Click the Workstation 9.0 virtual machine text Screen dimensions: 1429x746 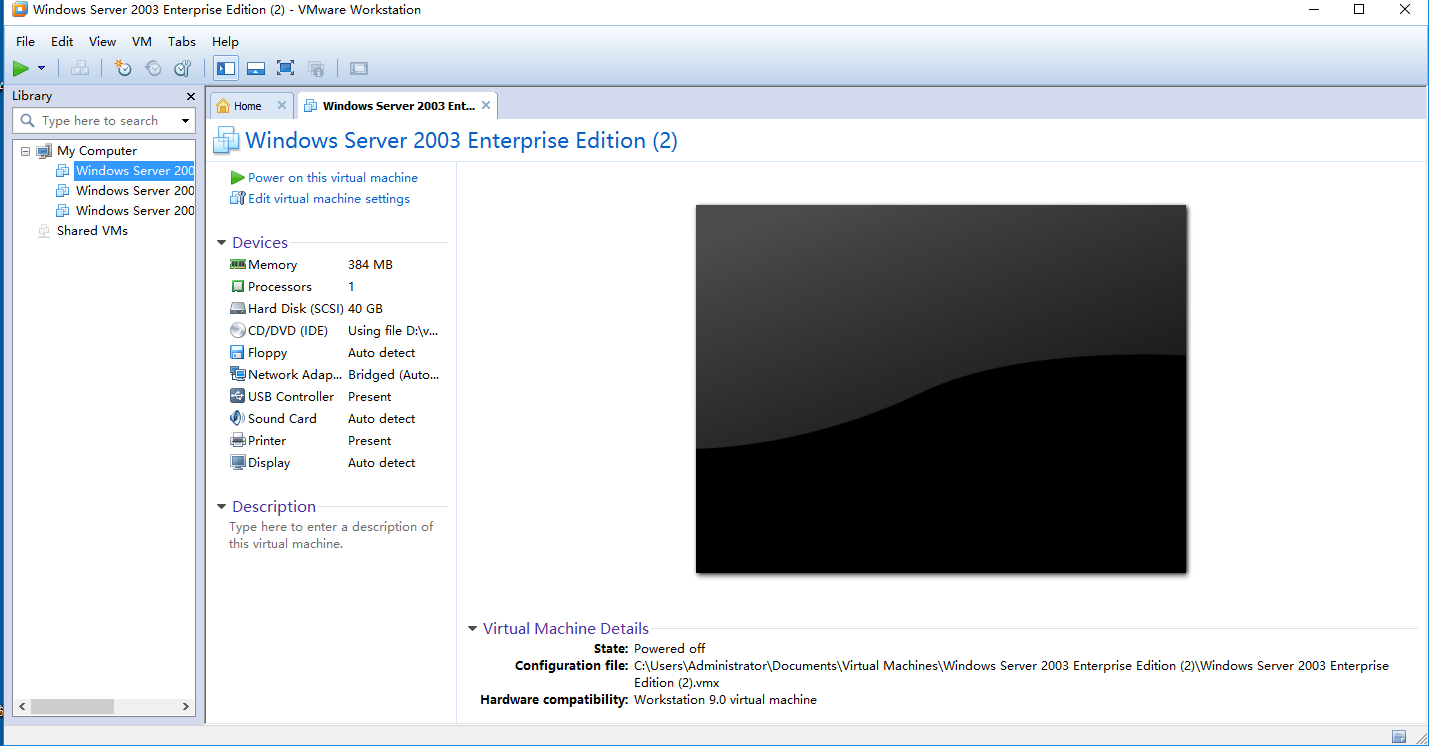(725, 700)
